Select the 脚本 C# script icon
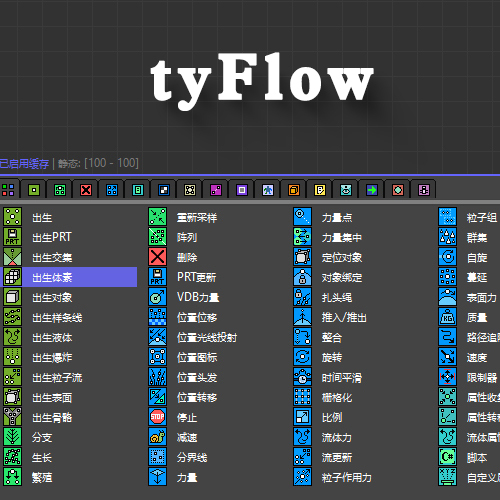500x500 pixels. [447, 456]
